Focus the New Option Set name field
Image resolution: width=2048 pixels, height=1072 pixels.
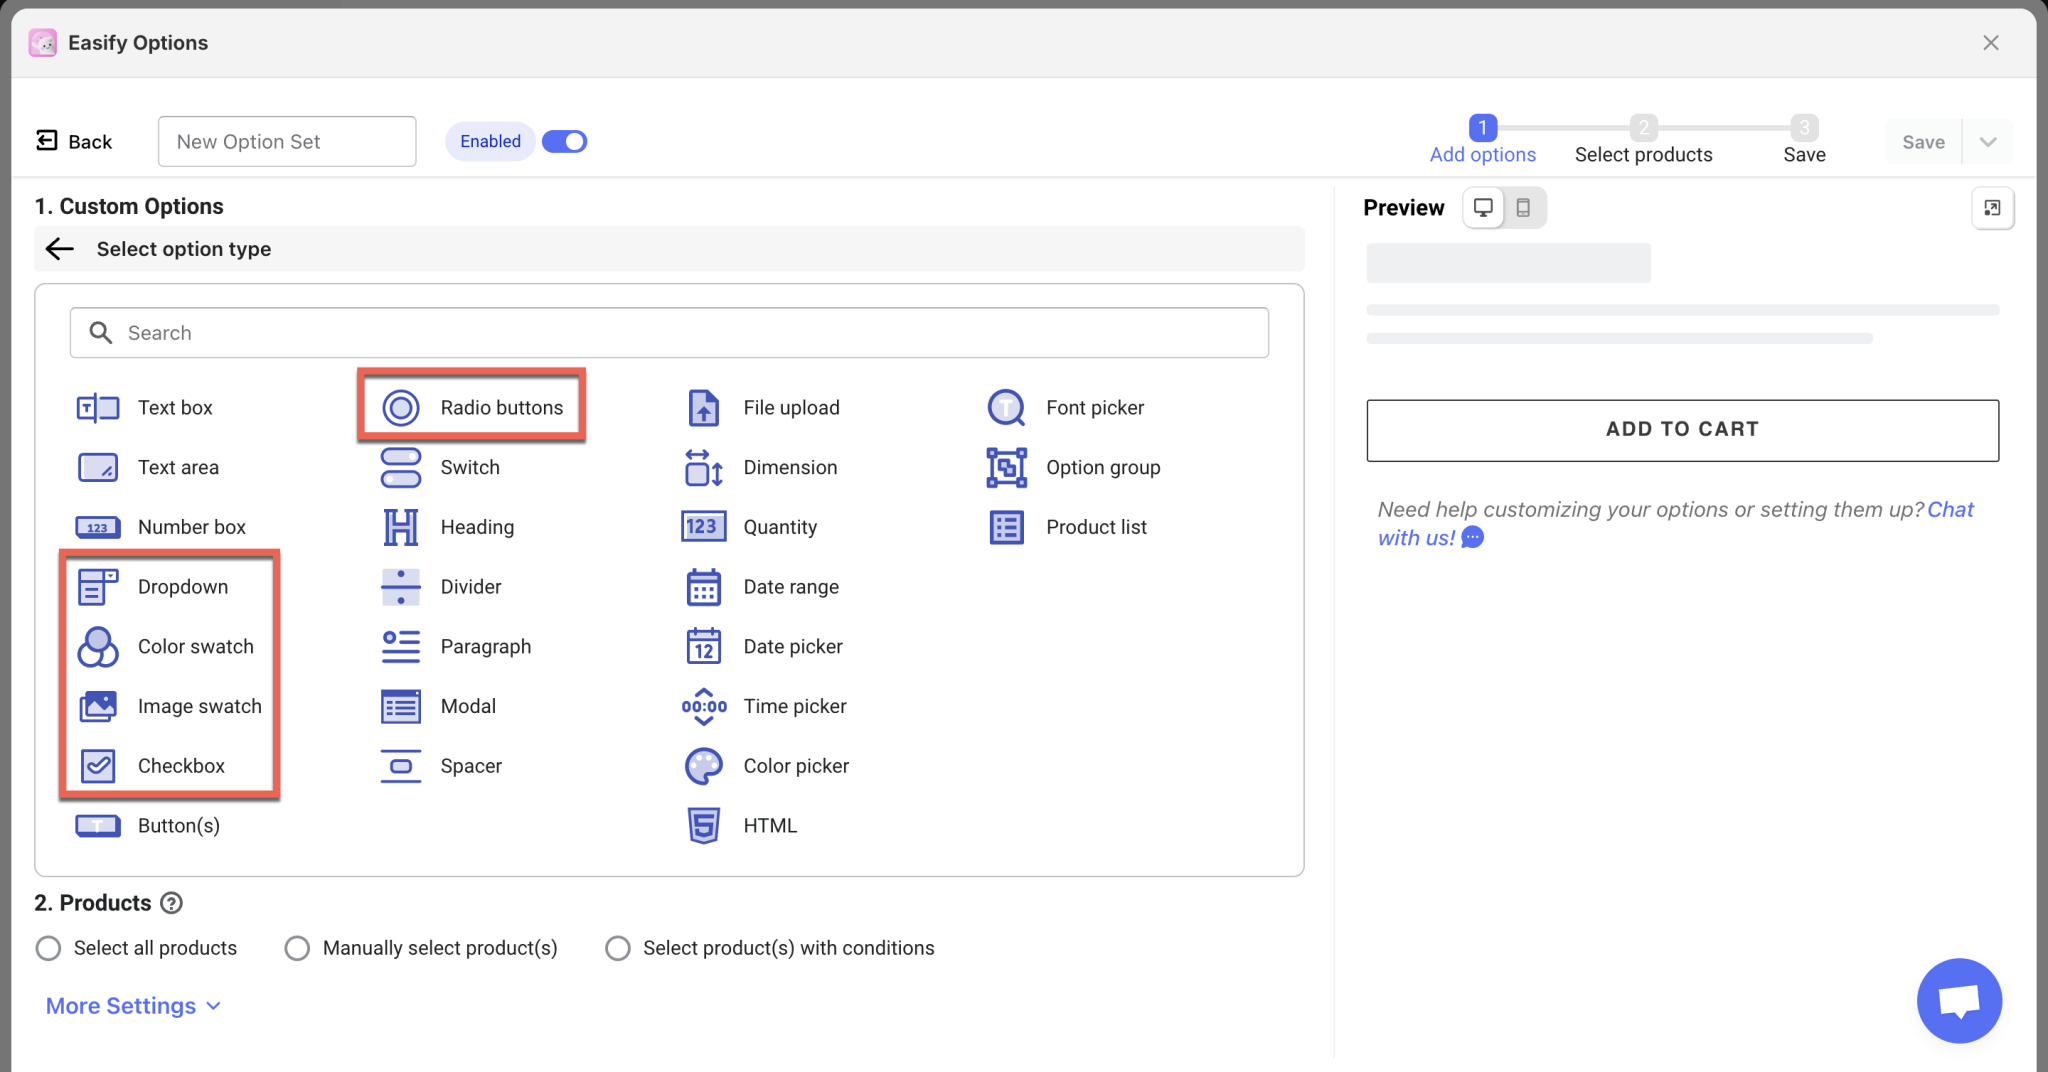point(287,141)
